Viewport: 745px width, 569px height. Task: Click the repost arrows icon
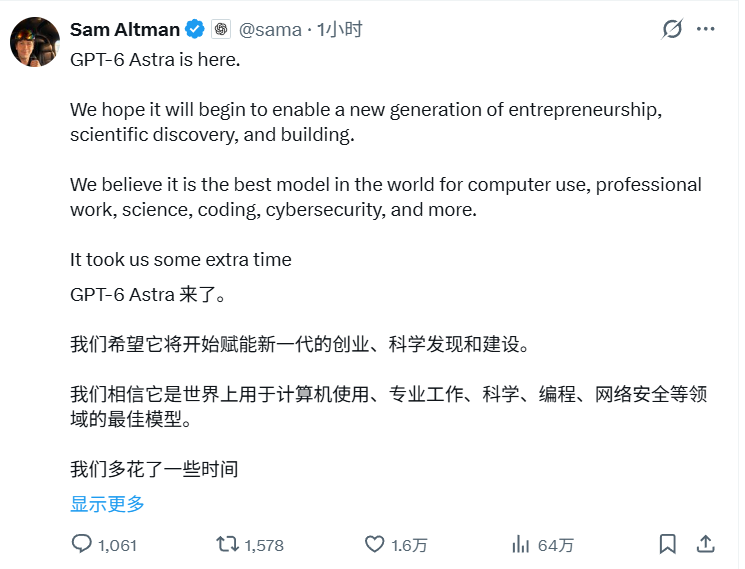pyautogui.click(x=228, y=544)
